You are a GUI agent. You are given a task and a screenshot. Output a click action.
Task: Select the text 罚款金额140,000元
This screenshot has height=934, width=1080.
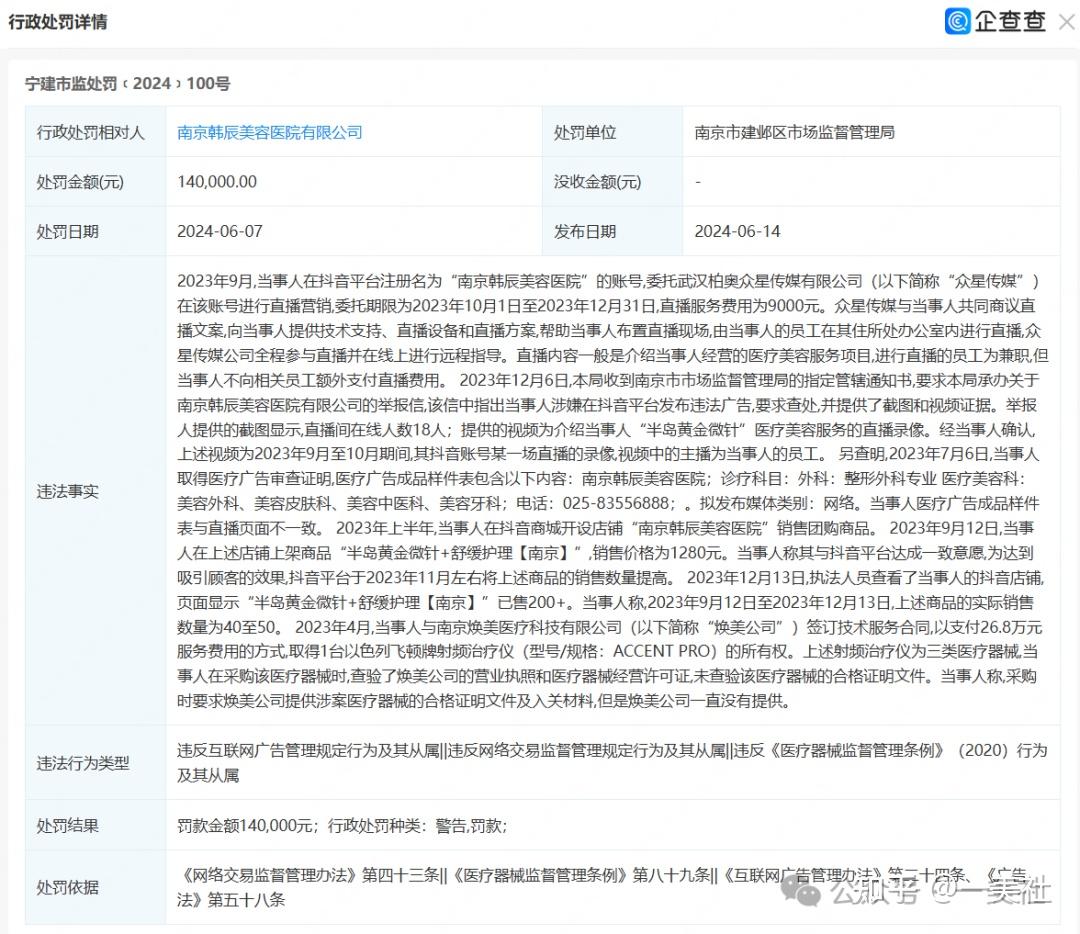[245, 825]
